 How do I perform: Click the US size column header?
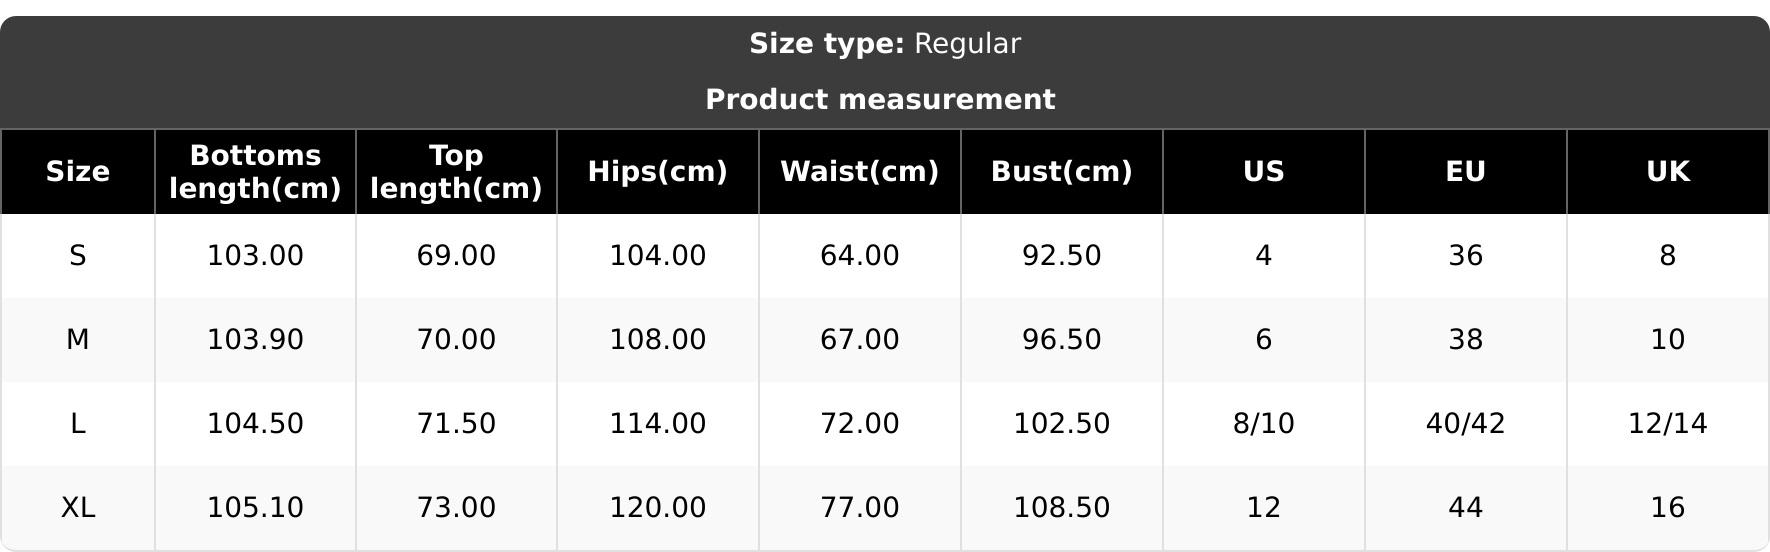(x=1263, y=172)
